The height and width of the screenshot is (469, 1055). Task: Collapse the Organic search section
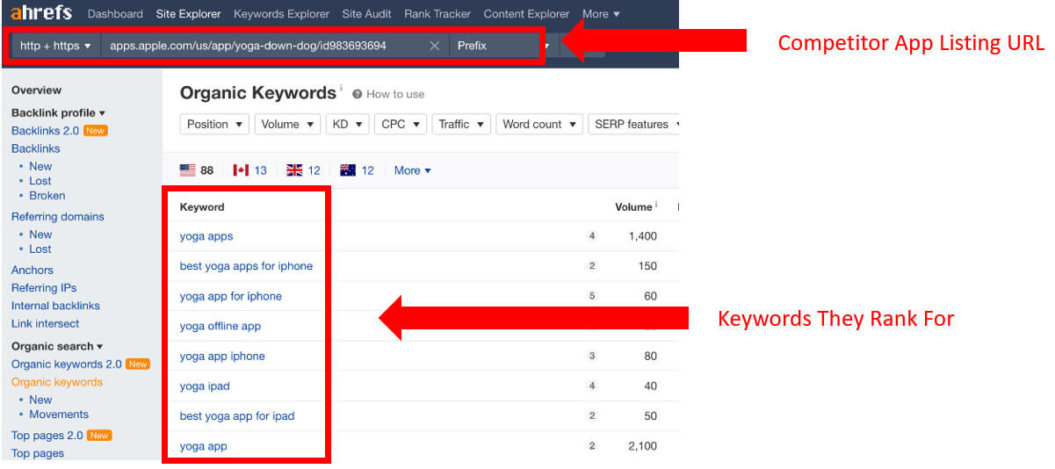point(57,347)
